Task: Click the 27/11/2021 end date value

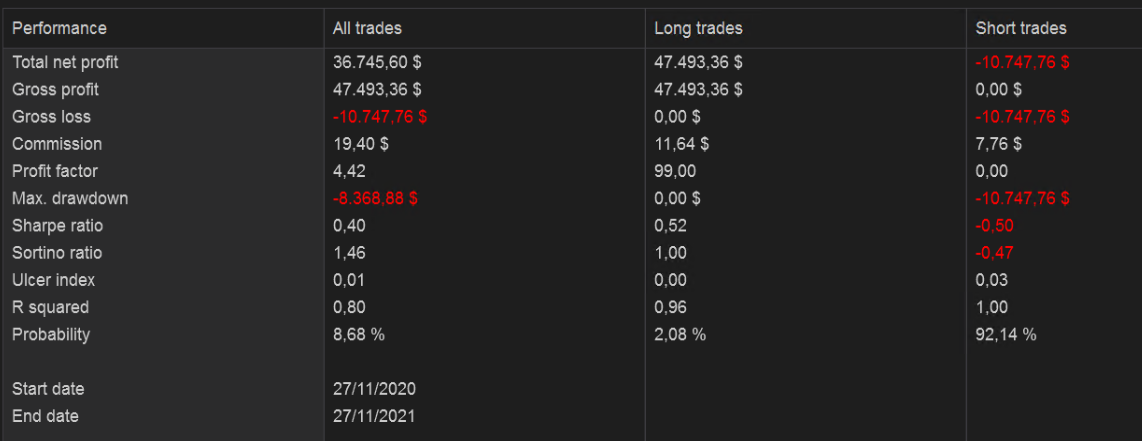Action: pos(374,416)
